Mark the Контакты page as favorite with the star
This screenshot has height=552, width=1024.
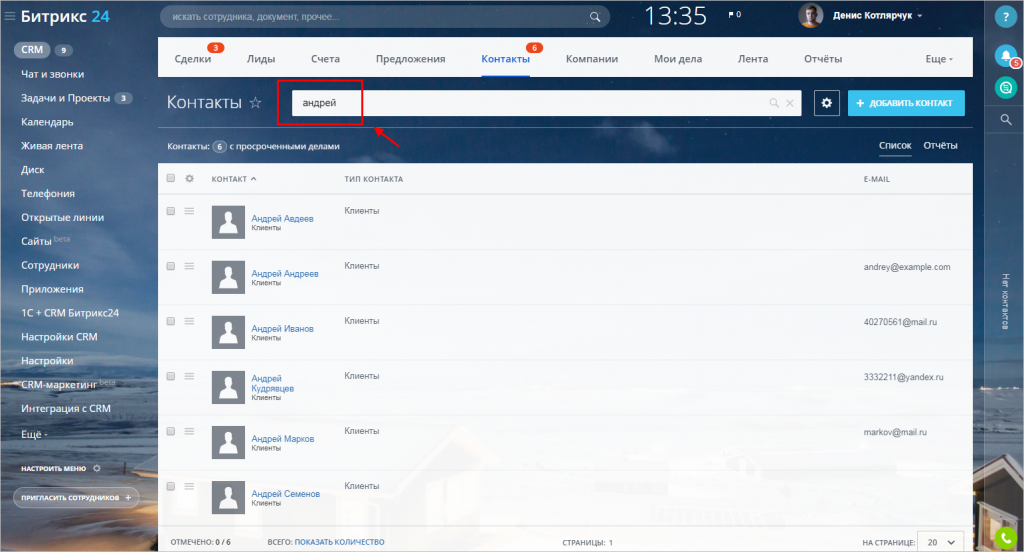coord(255,103)
